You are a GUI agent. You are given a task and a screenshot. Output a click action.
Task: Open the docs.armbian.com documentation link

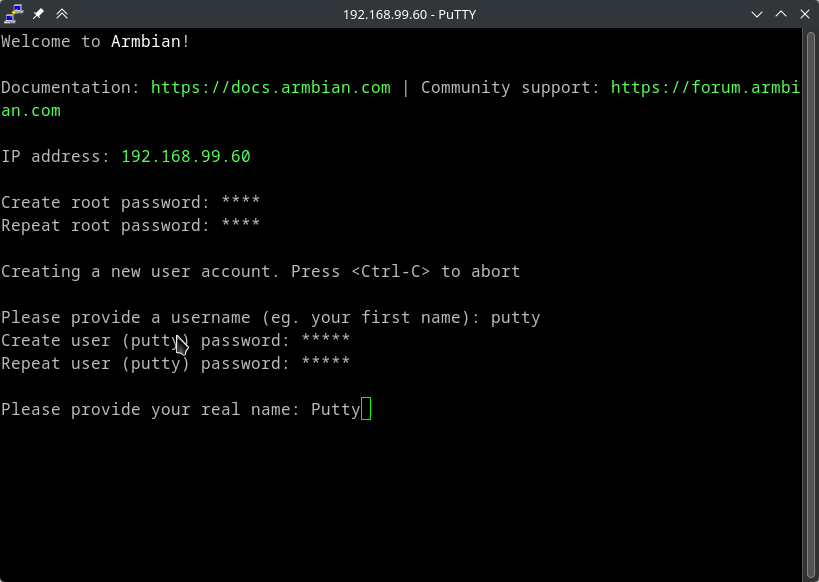tap(270, 87)
